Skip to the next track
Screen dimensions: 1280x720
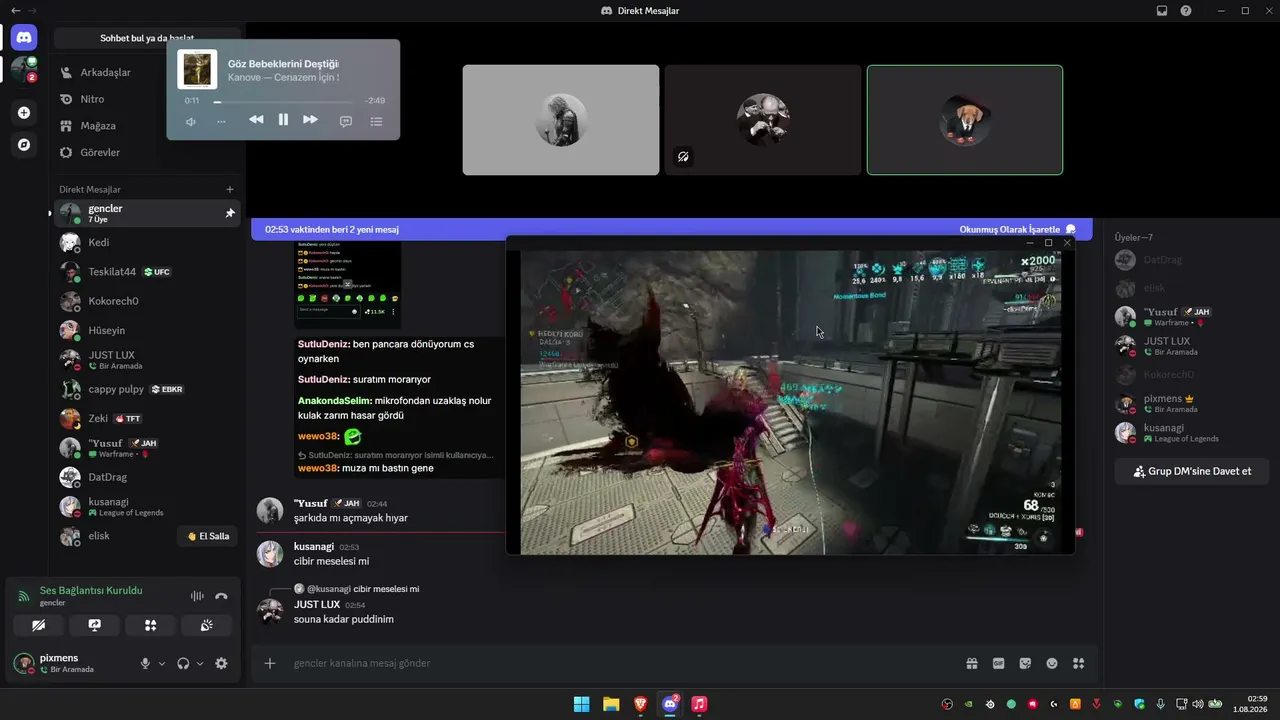coord(310,120)
